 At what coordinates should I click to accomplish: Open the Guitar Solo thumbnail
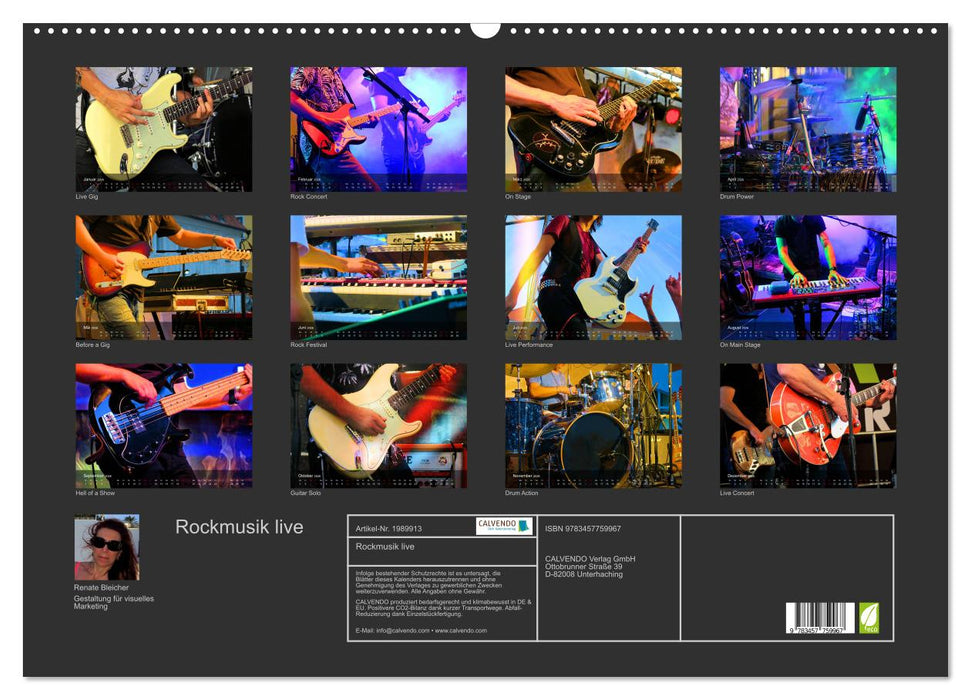378,425
